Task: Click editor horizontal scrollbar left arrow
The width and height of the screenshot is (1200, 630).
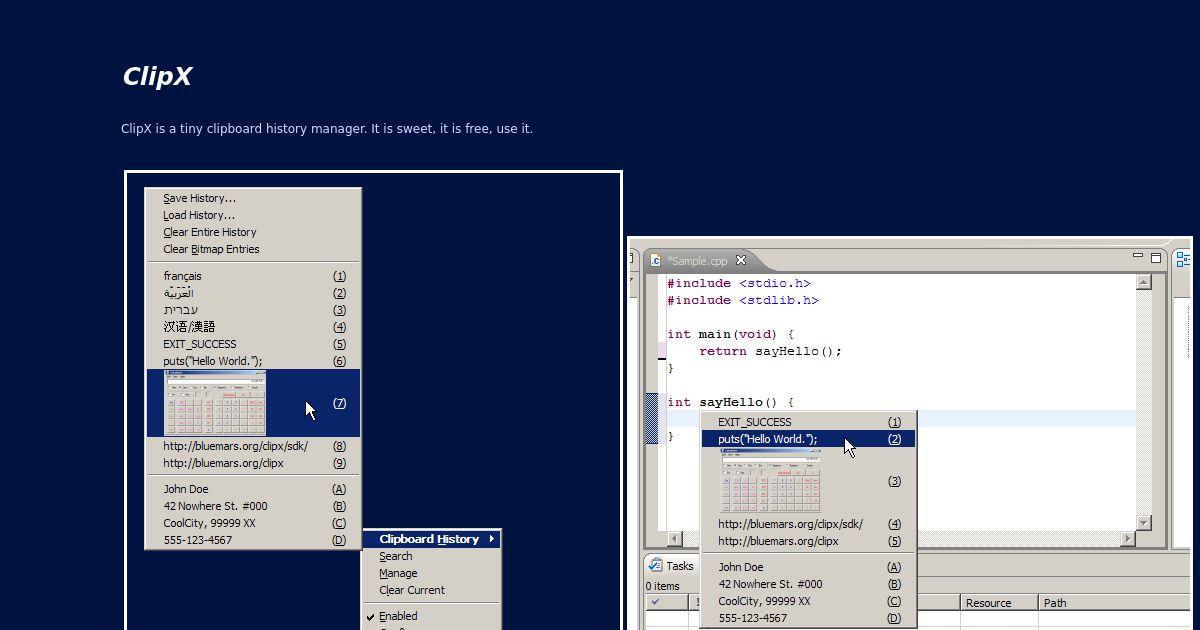Action: coord(674,538)
